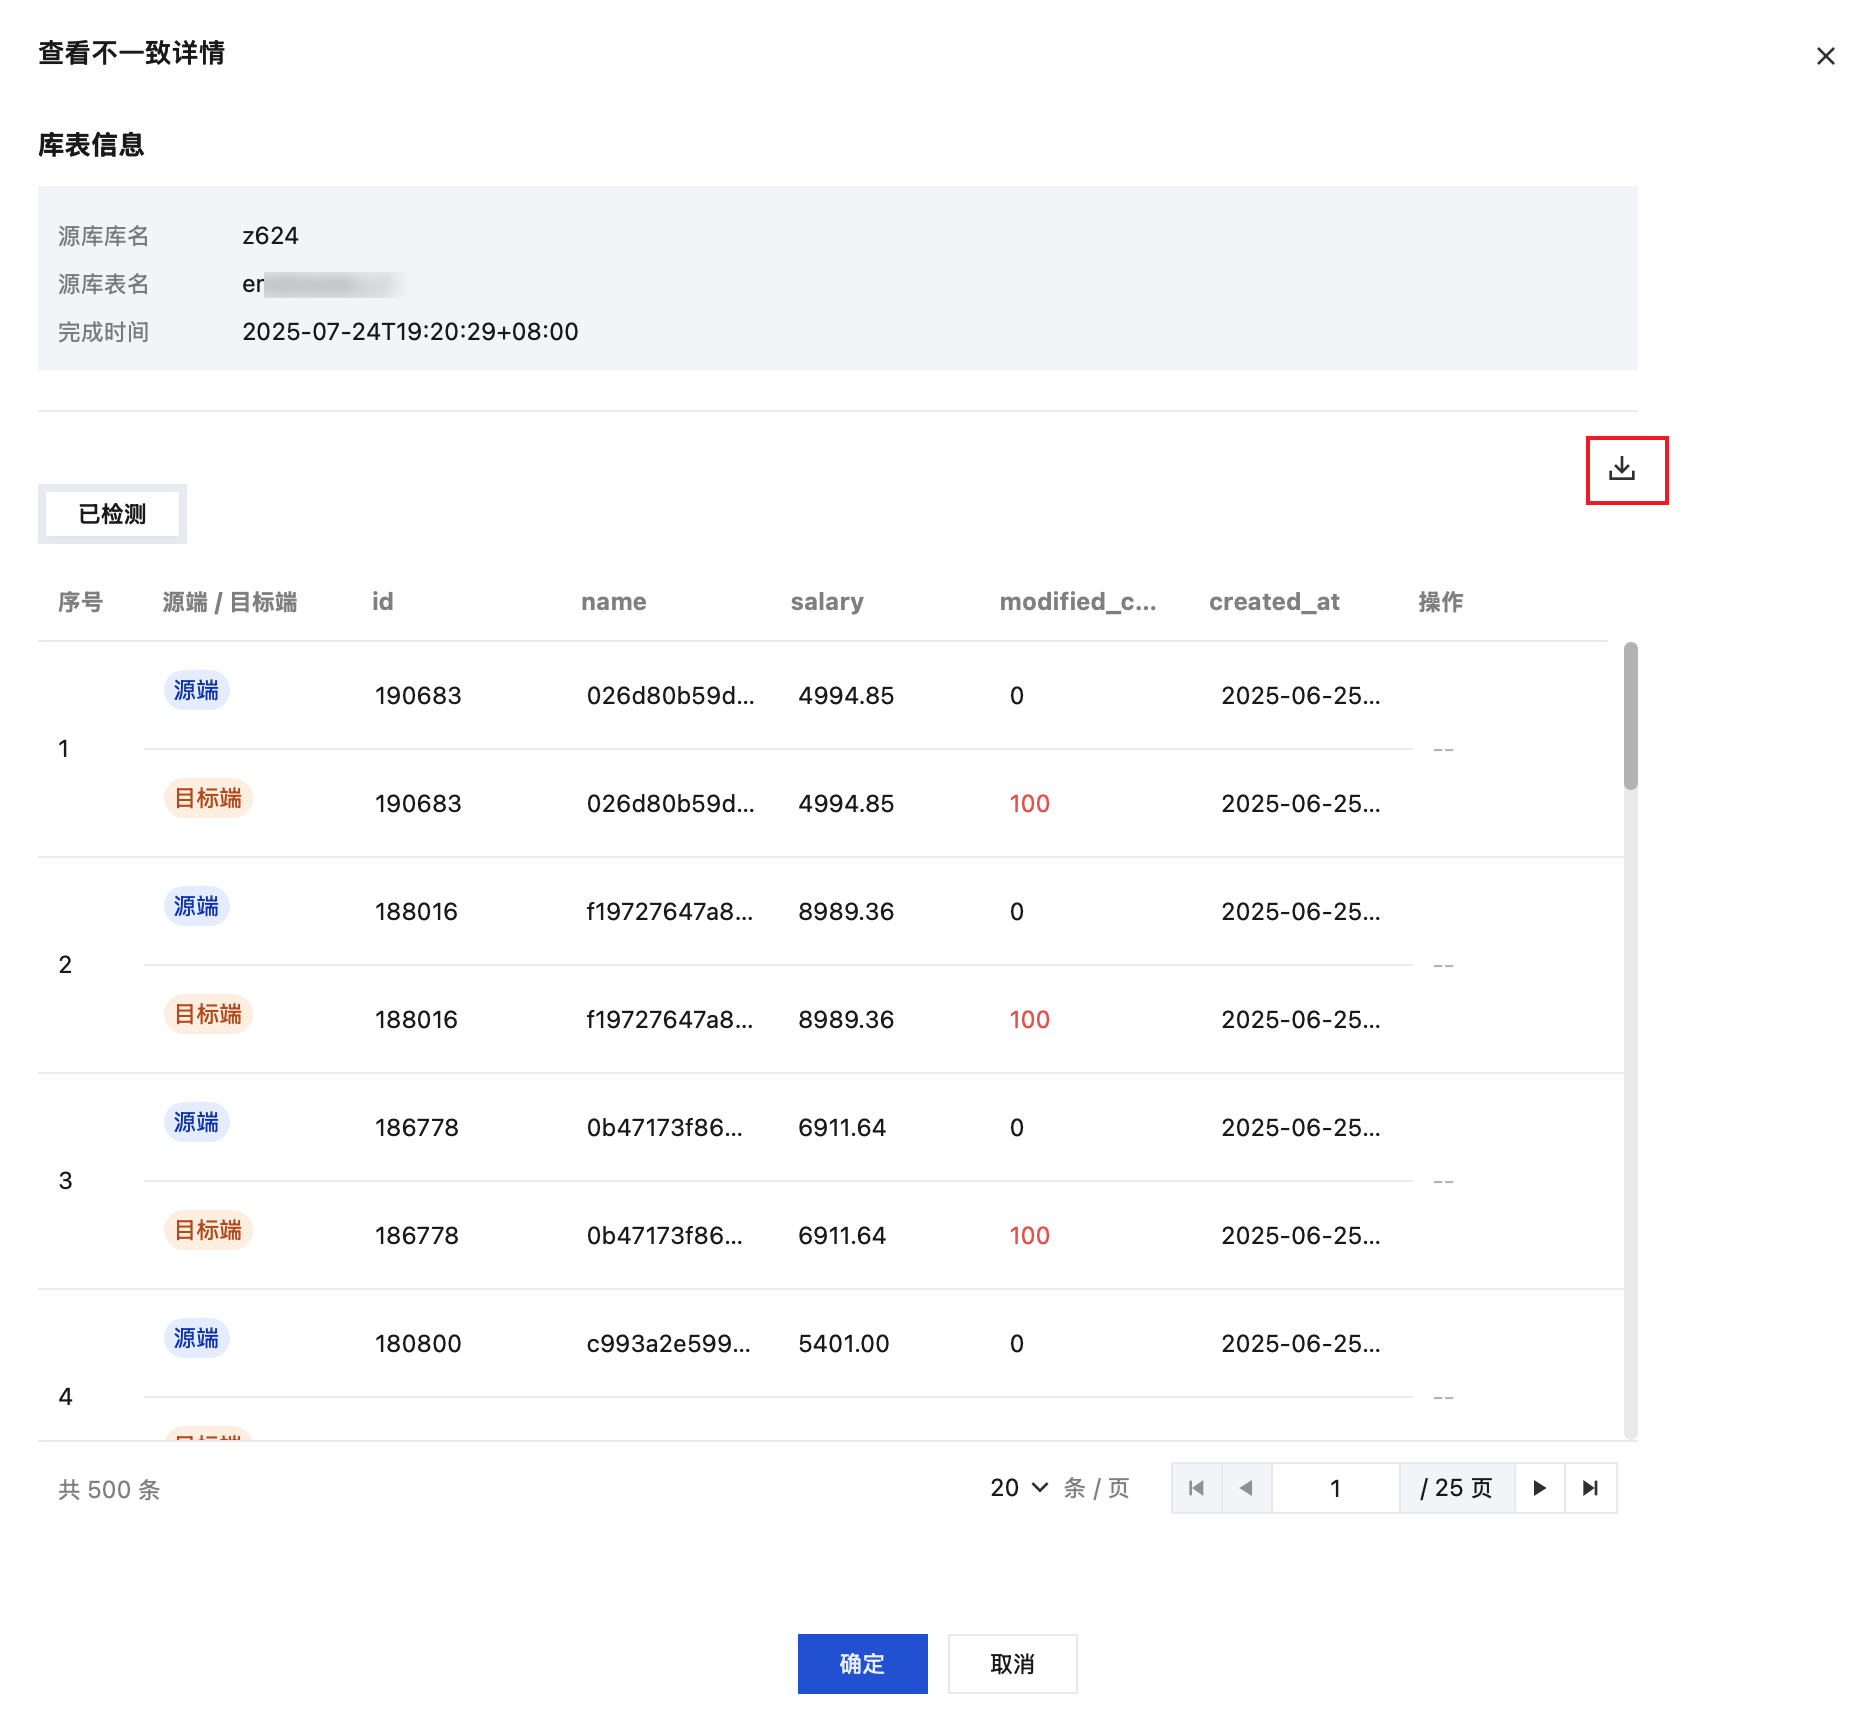This screenshot has height=1730, width=1868.
Task: Go to the next page
Action: point(1540,1488)
